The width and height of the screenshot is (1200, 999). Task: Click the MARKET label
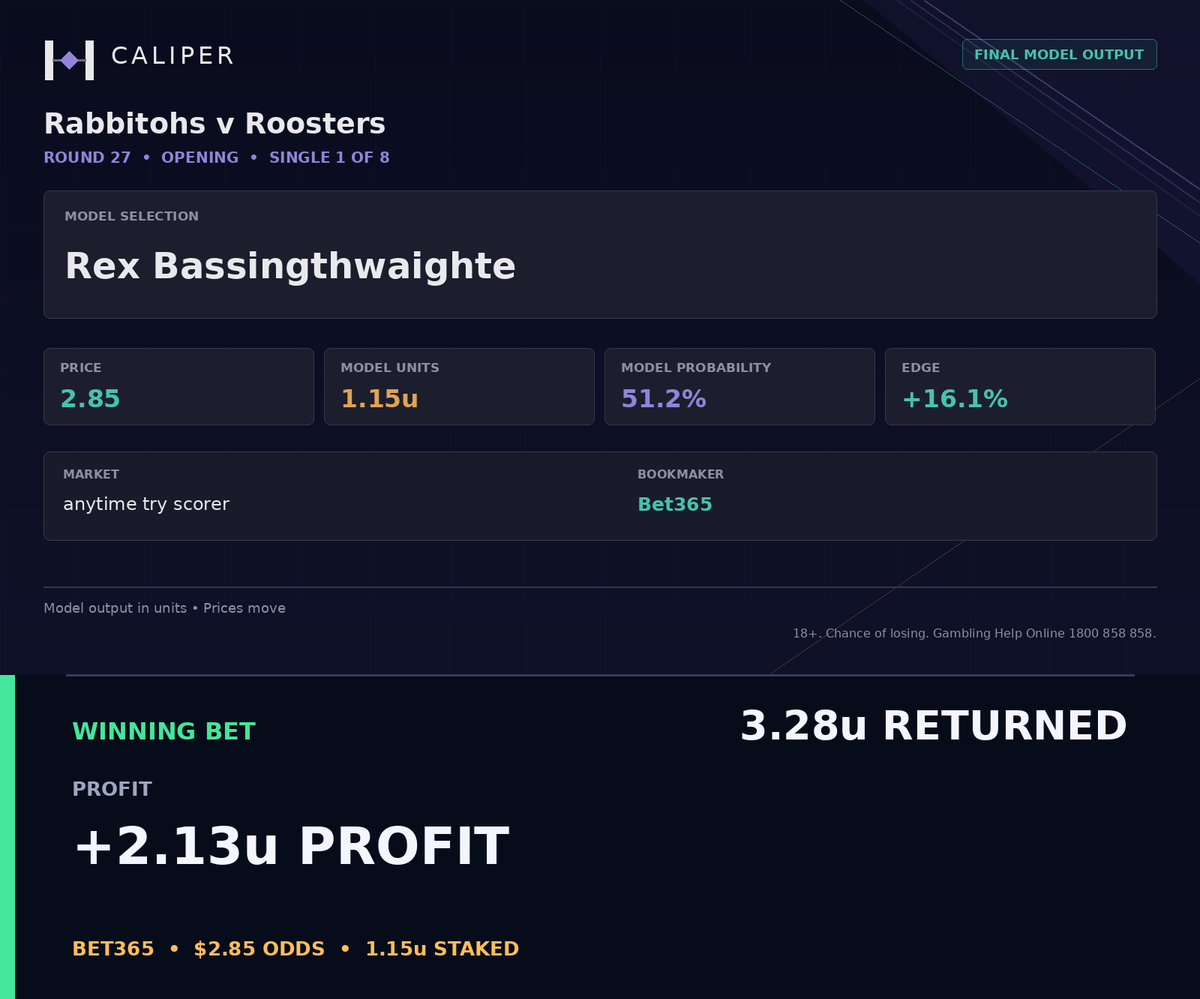tap(91, 474)
